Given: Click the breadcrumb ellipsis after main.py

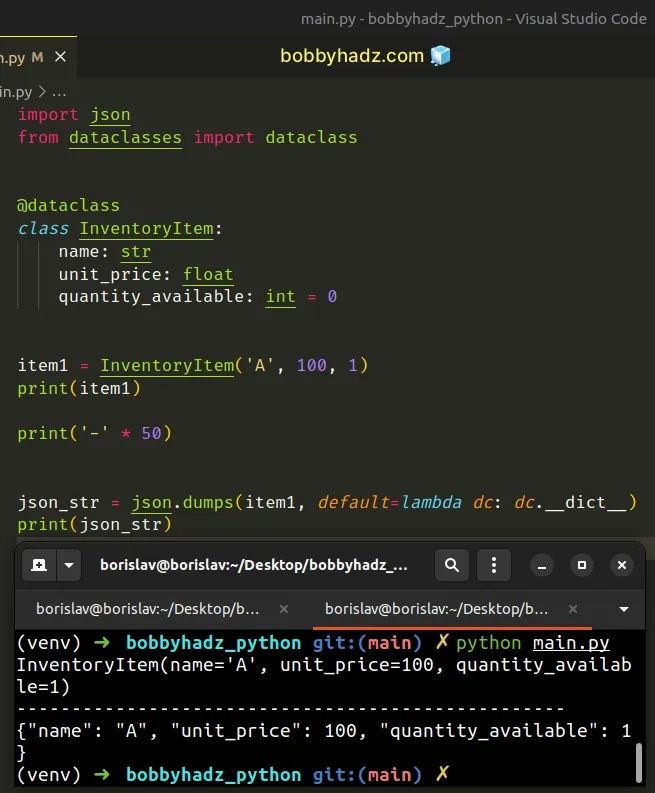Looking at the screenshot, I should (x=59, y=93).
